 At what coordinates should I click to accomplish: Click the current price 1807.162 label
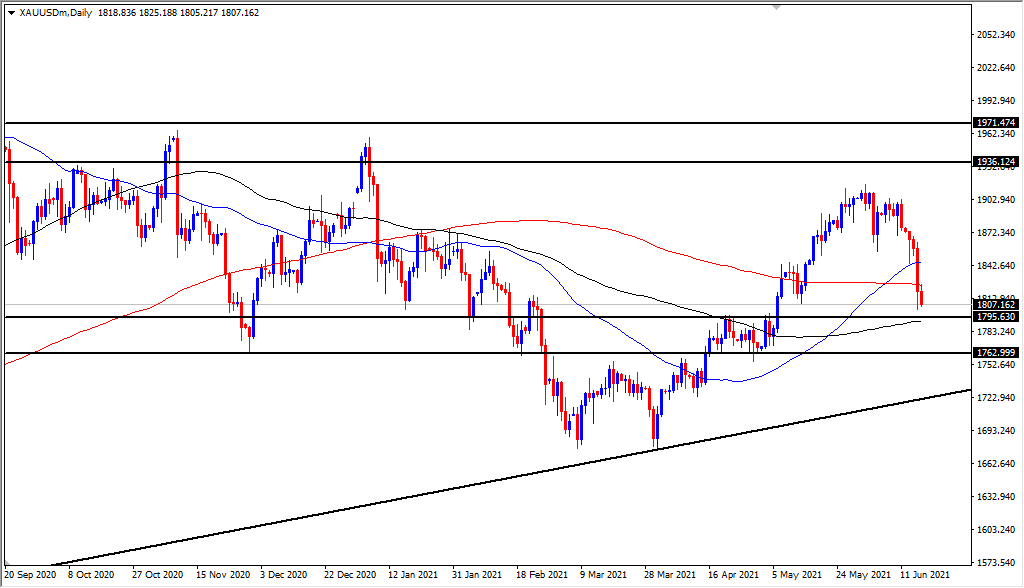pos(995,304)
